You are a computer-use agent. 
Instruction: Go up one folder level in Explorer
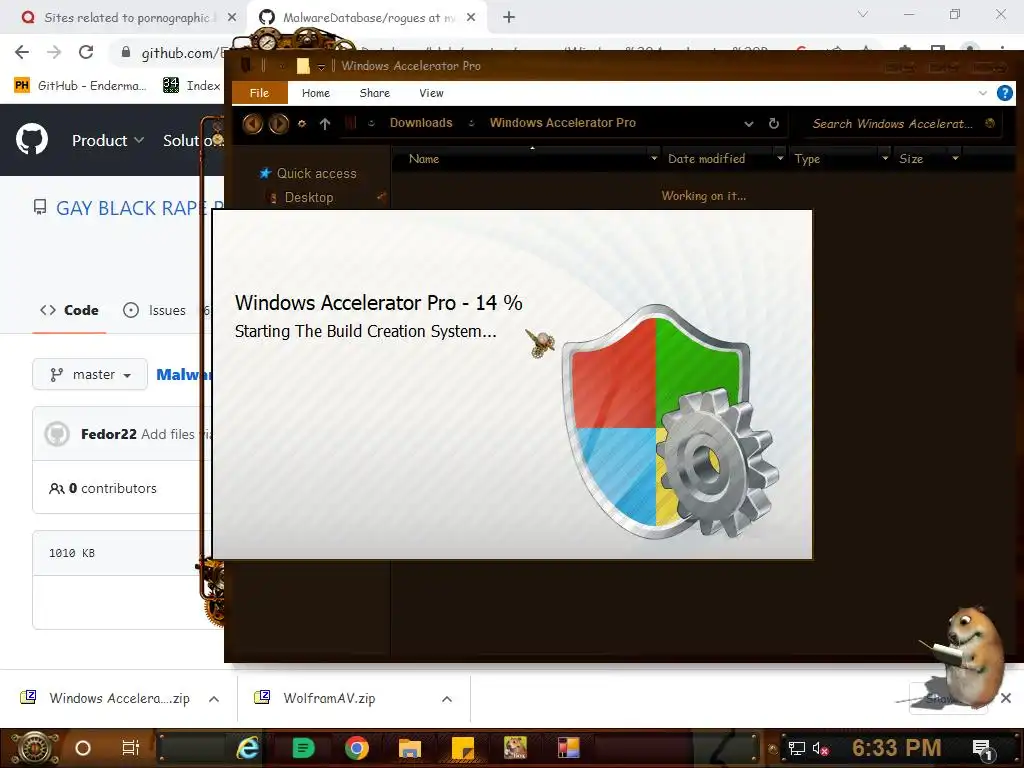click(x=325, y=123)
